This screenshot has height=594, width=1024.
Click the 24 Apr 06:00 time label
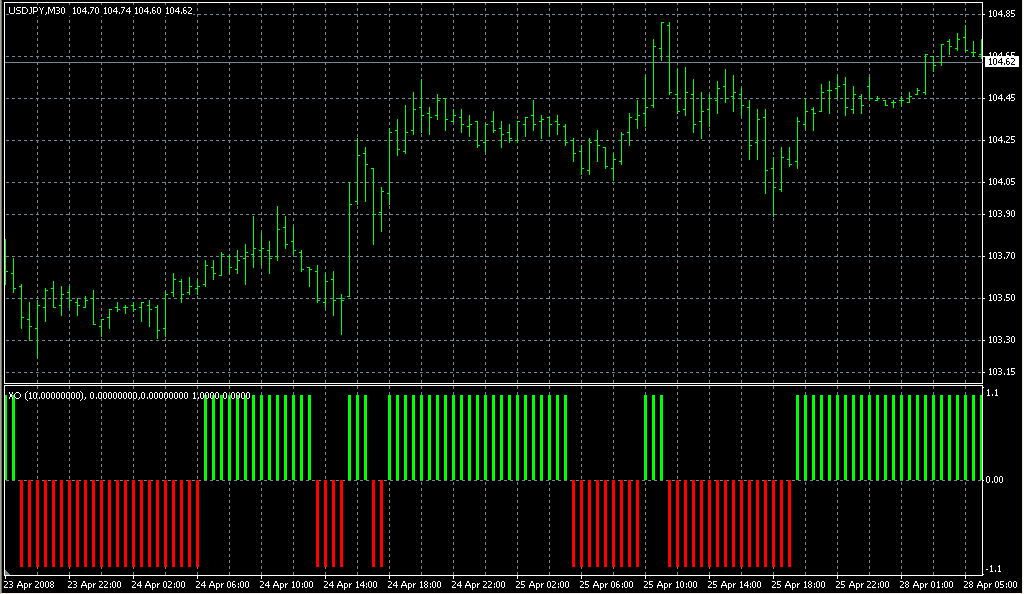point(223,585)
